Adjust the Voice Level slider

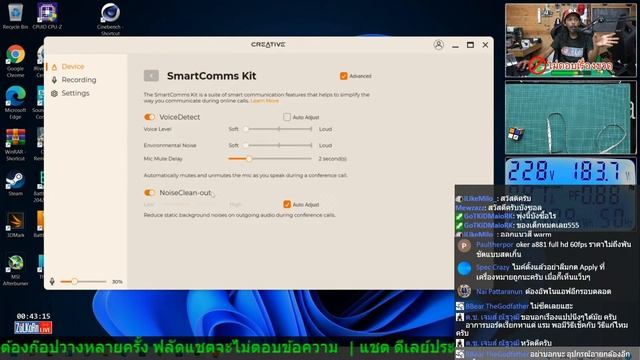(x=279, y=129)
